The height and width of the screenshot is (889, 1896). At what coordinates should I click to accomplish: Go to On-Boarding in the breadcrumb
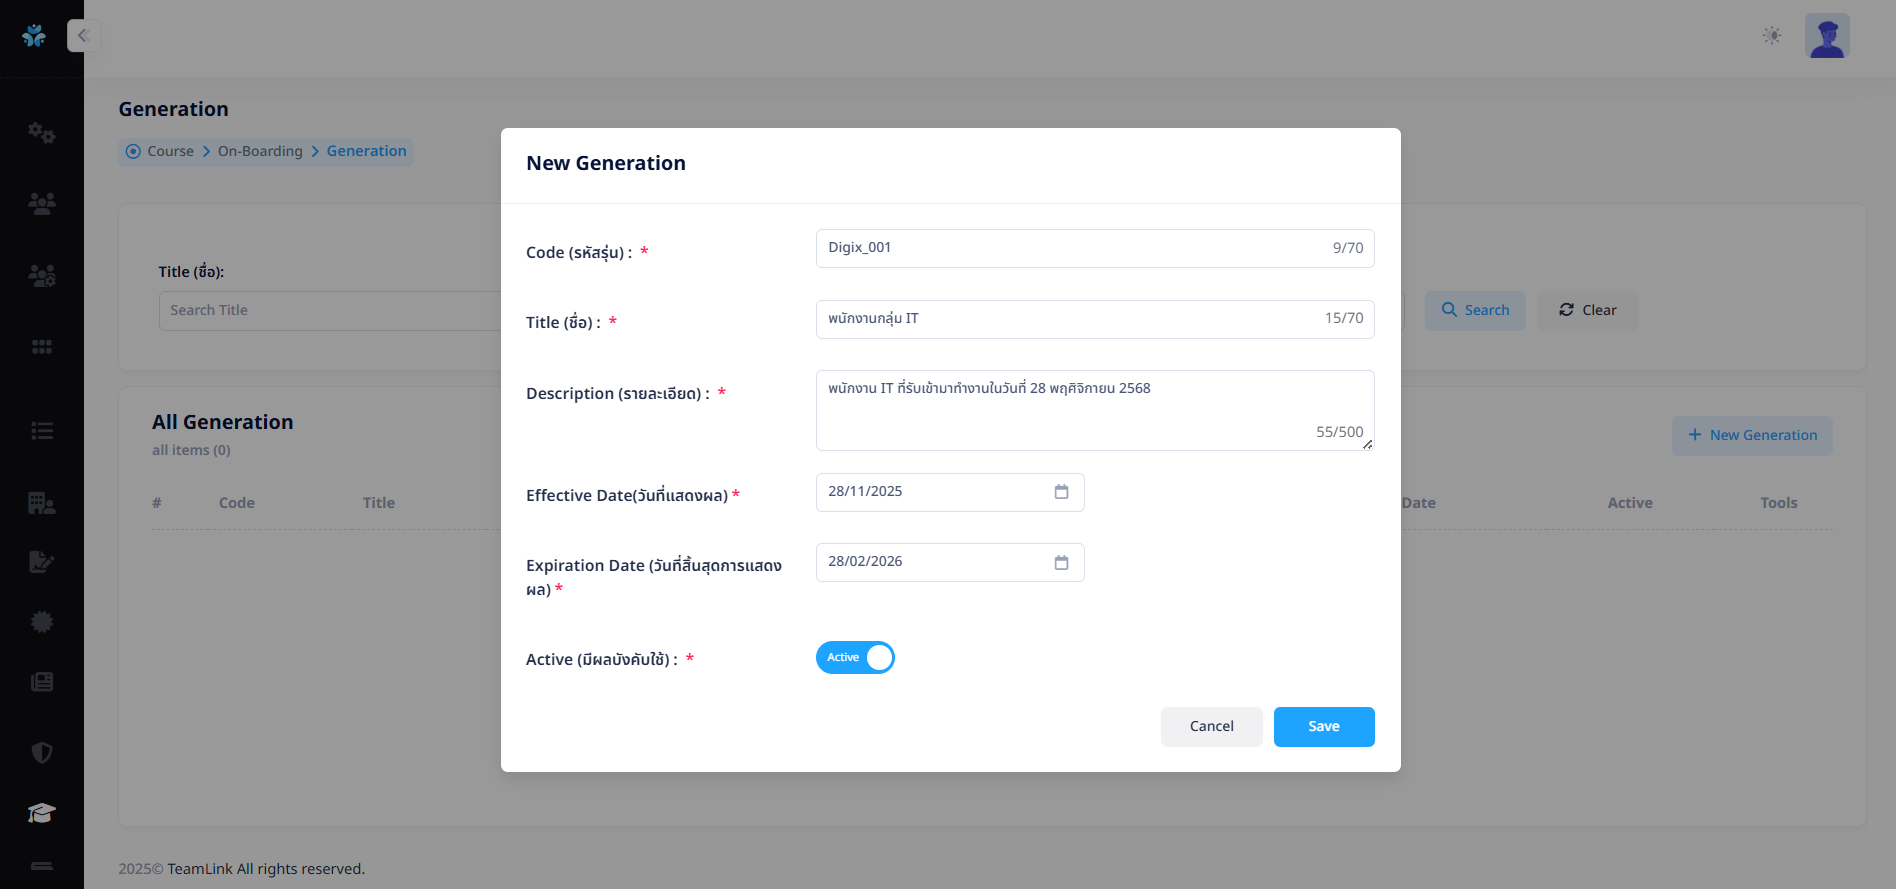[x=260, y=152]
